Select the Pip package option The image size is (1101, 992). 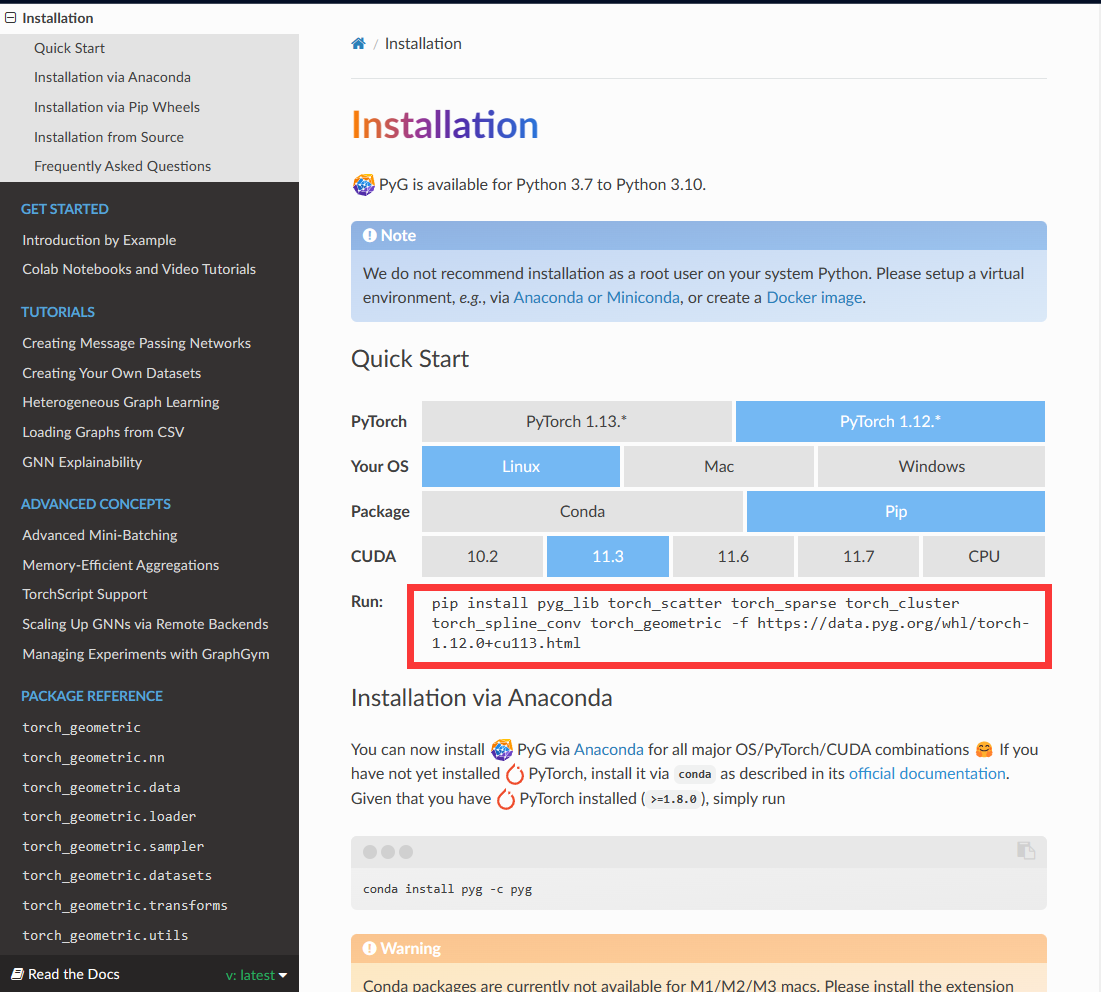(x=896, y=511)
